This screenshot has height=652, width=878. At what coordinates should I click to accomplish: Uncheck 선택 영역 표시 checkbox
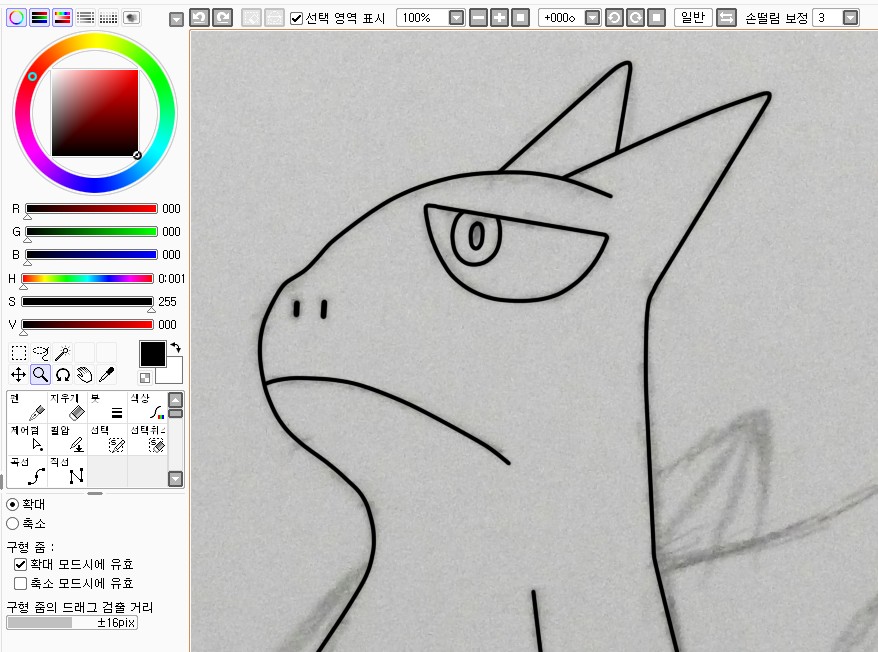296,18
